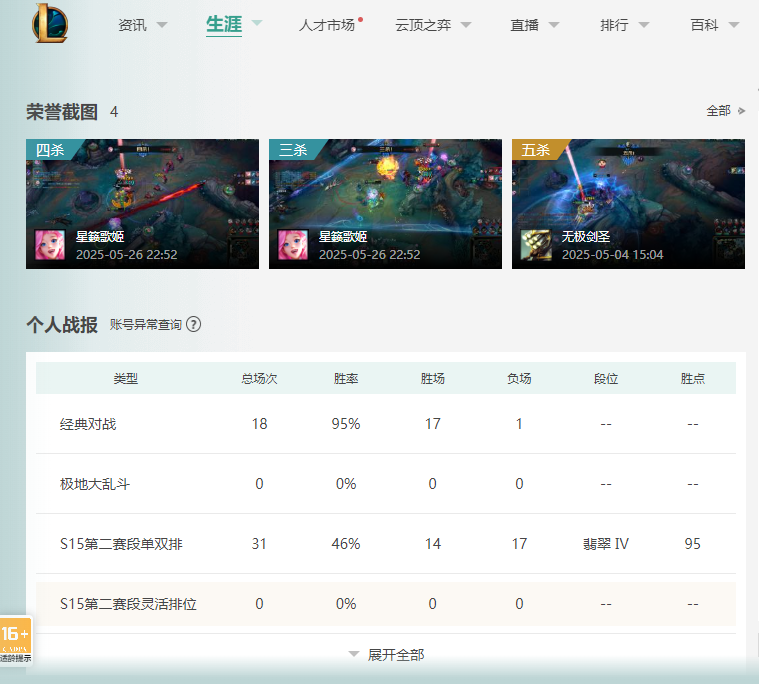Open the 百科 menu
Image resolution: width=759 pixels, height=684 pixels.
704,25
